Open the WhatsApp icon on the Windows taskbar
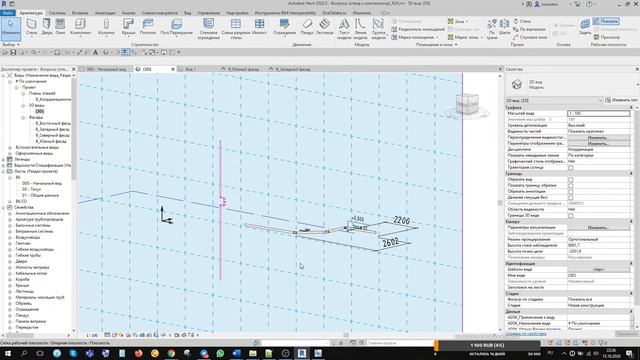Viewport: 640px width, 360px height. (x=220, y=353)
